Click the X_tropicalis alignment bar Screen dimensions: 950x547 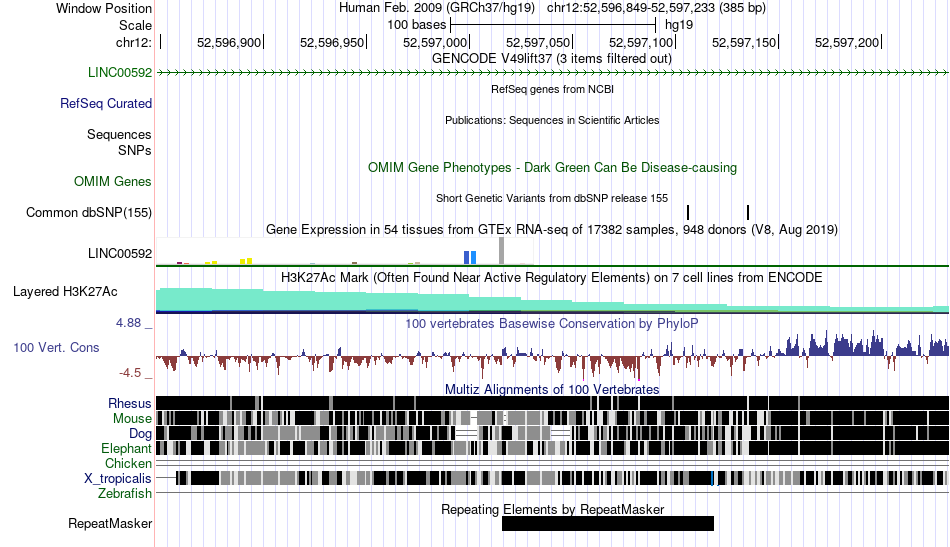561,478
